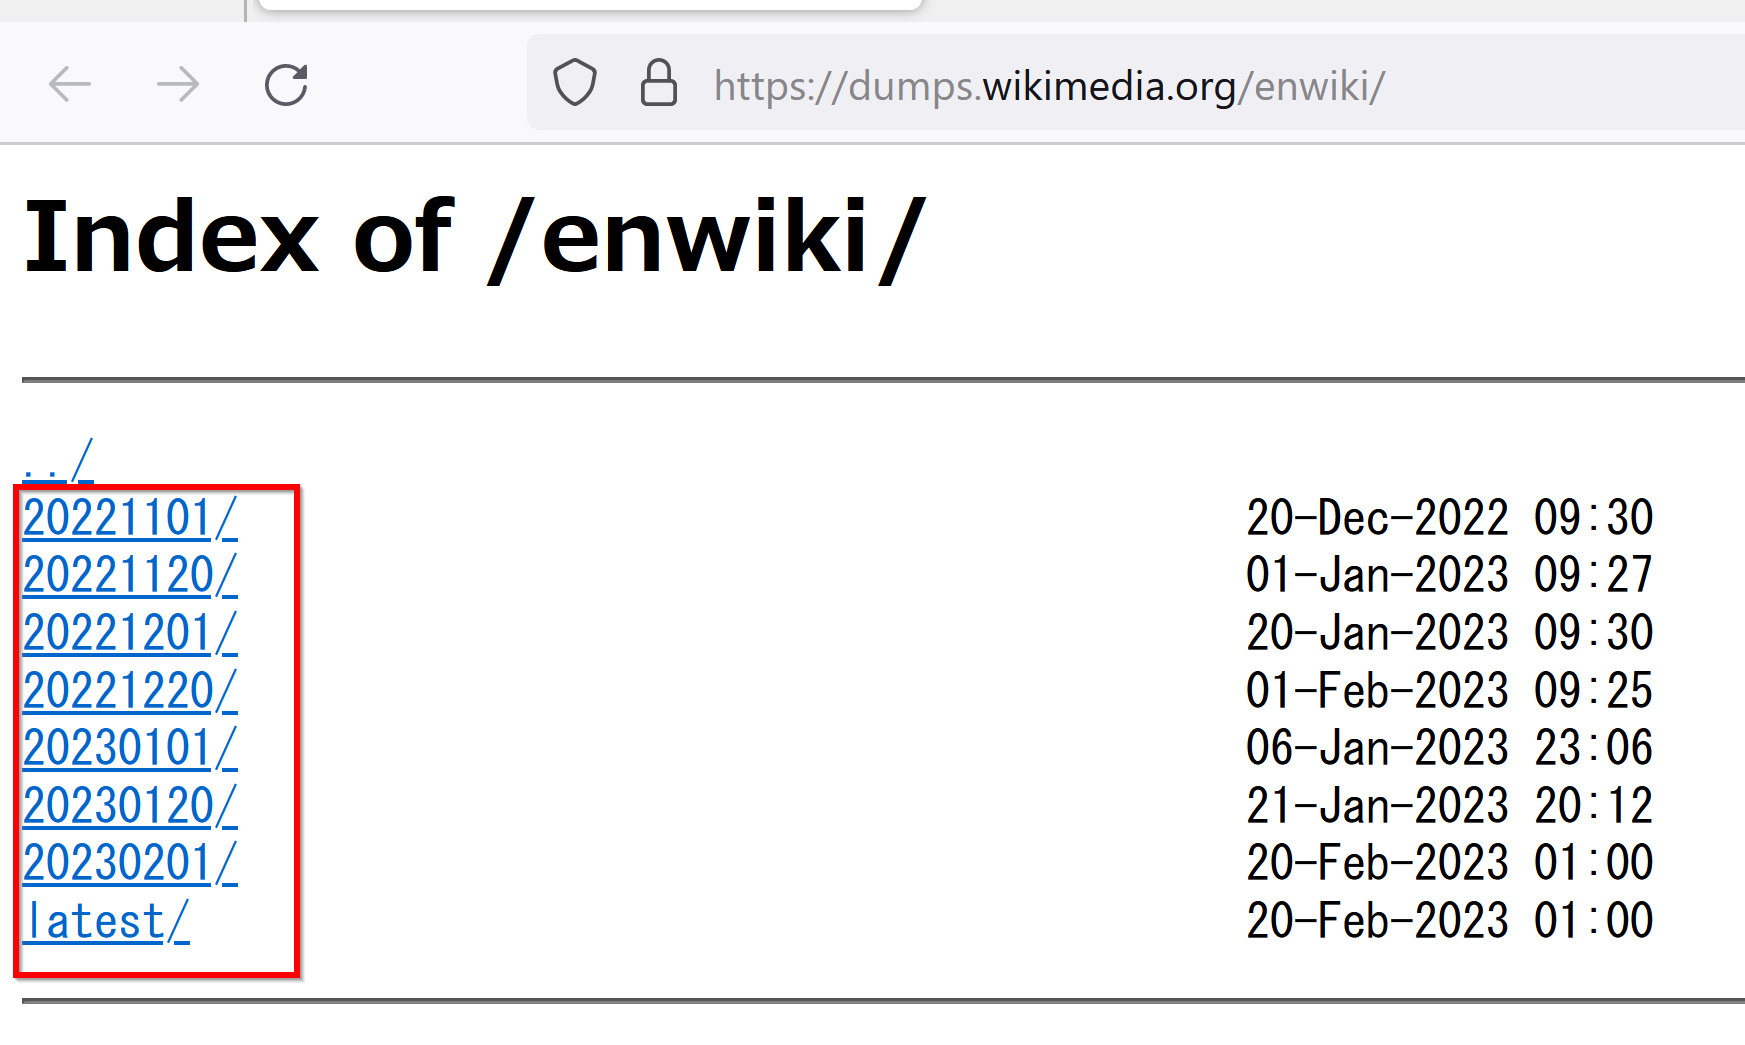Show site security info via padlock

(x=659, y=83)
